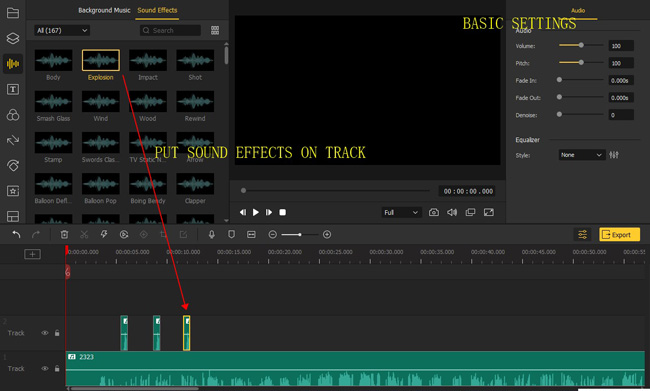Screen dimensions: 650x391
Task: Open the starred Elements icon in sidebar
Action: (13, 191)
